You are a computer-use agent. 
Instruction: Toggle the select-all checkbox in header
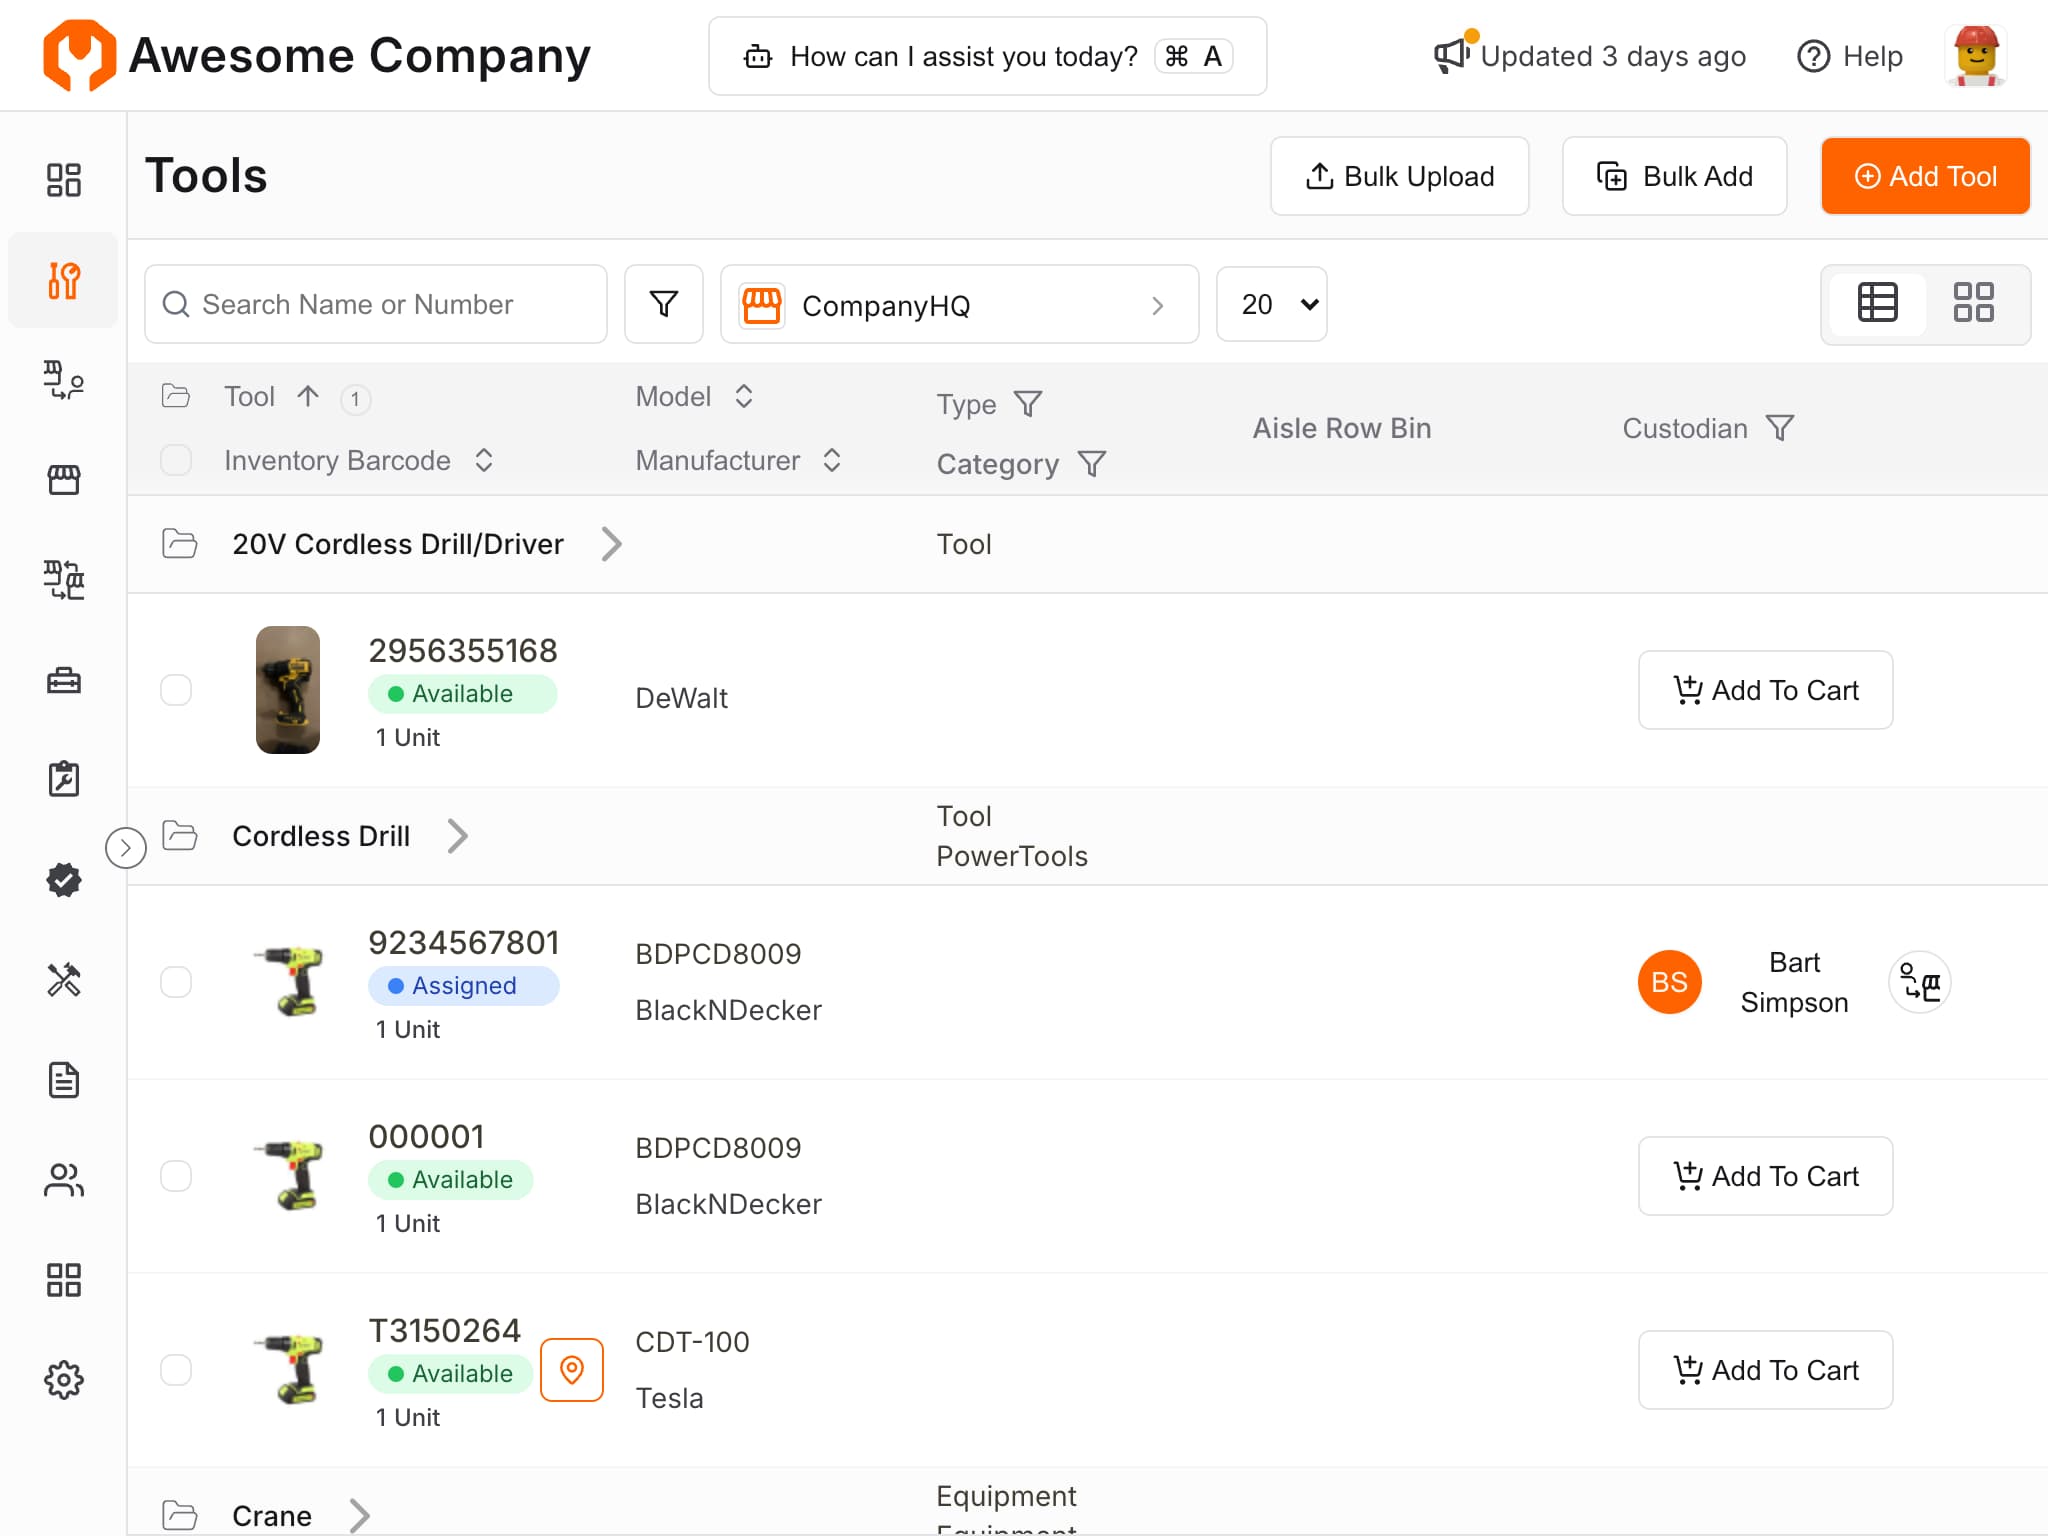coord(176,460)
